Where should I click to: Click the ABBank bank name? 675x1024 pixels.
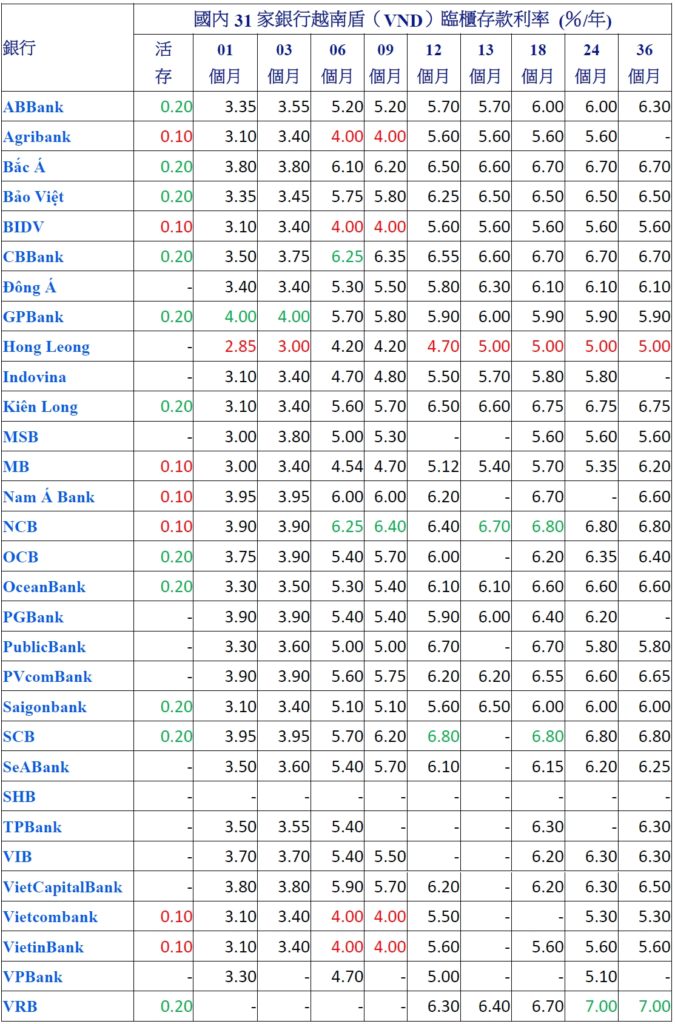pos(33,107)
